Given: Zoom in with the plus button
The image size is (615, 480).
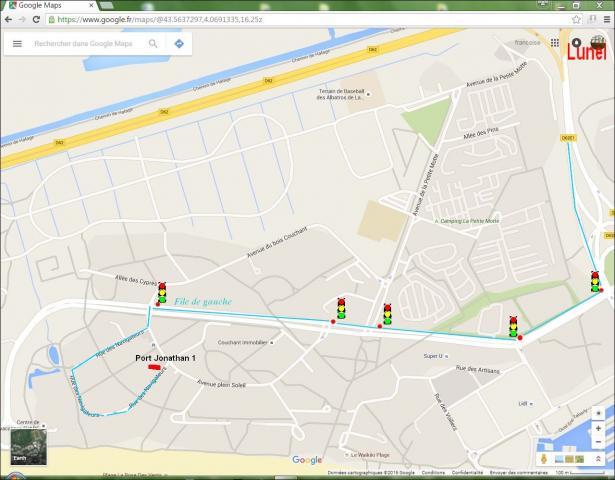Looking at the screenshot, I should coord(598,428).
